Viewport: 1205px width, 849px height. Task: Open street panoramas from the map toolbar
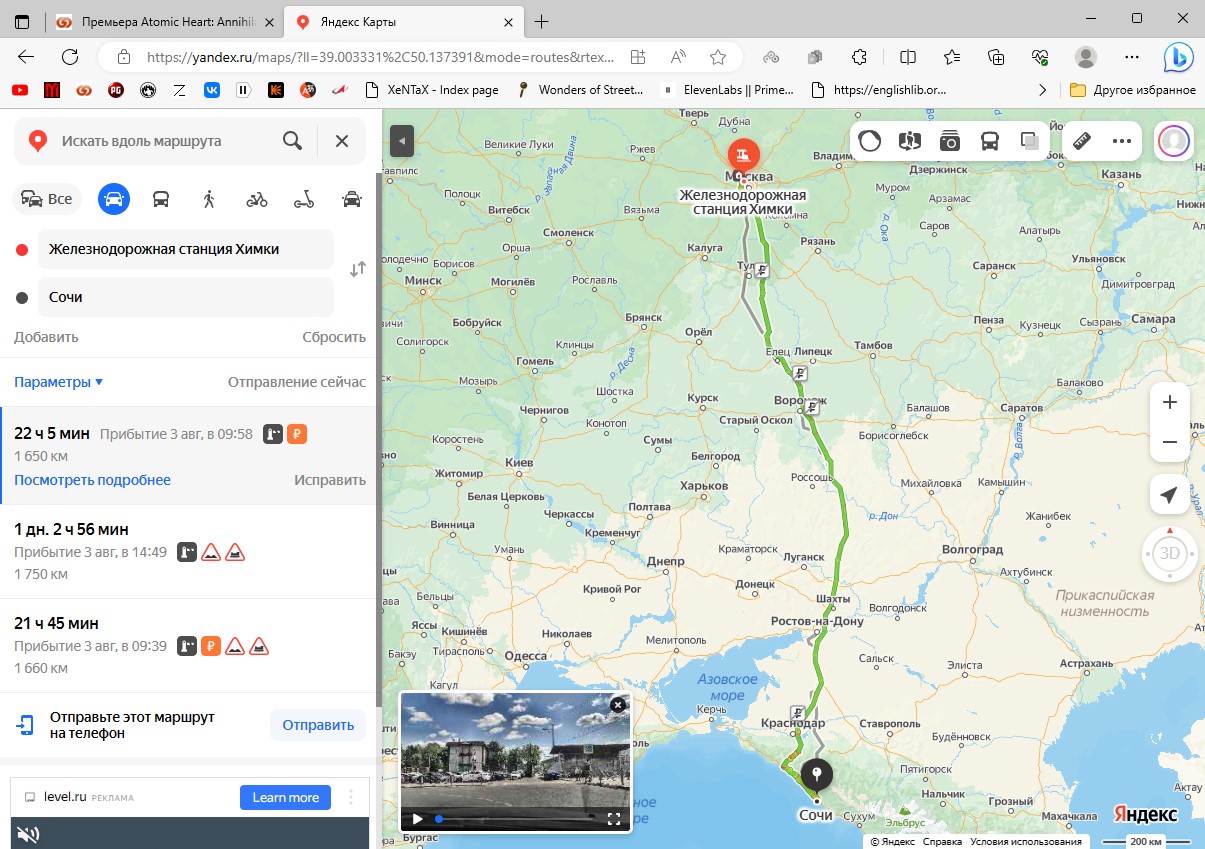click(910, 141)
